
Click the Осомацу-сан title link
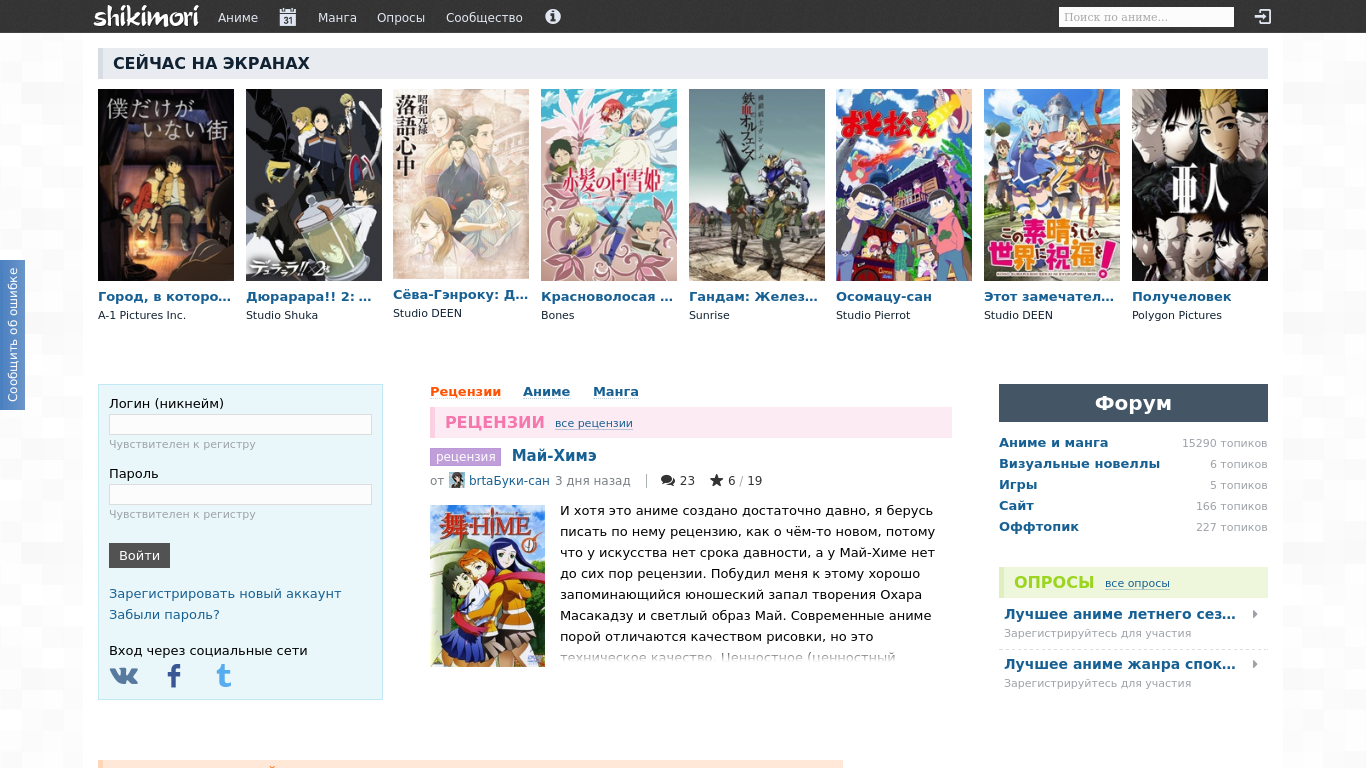click(884, 297)
